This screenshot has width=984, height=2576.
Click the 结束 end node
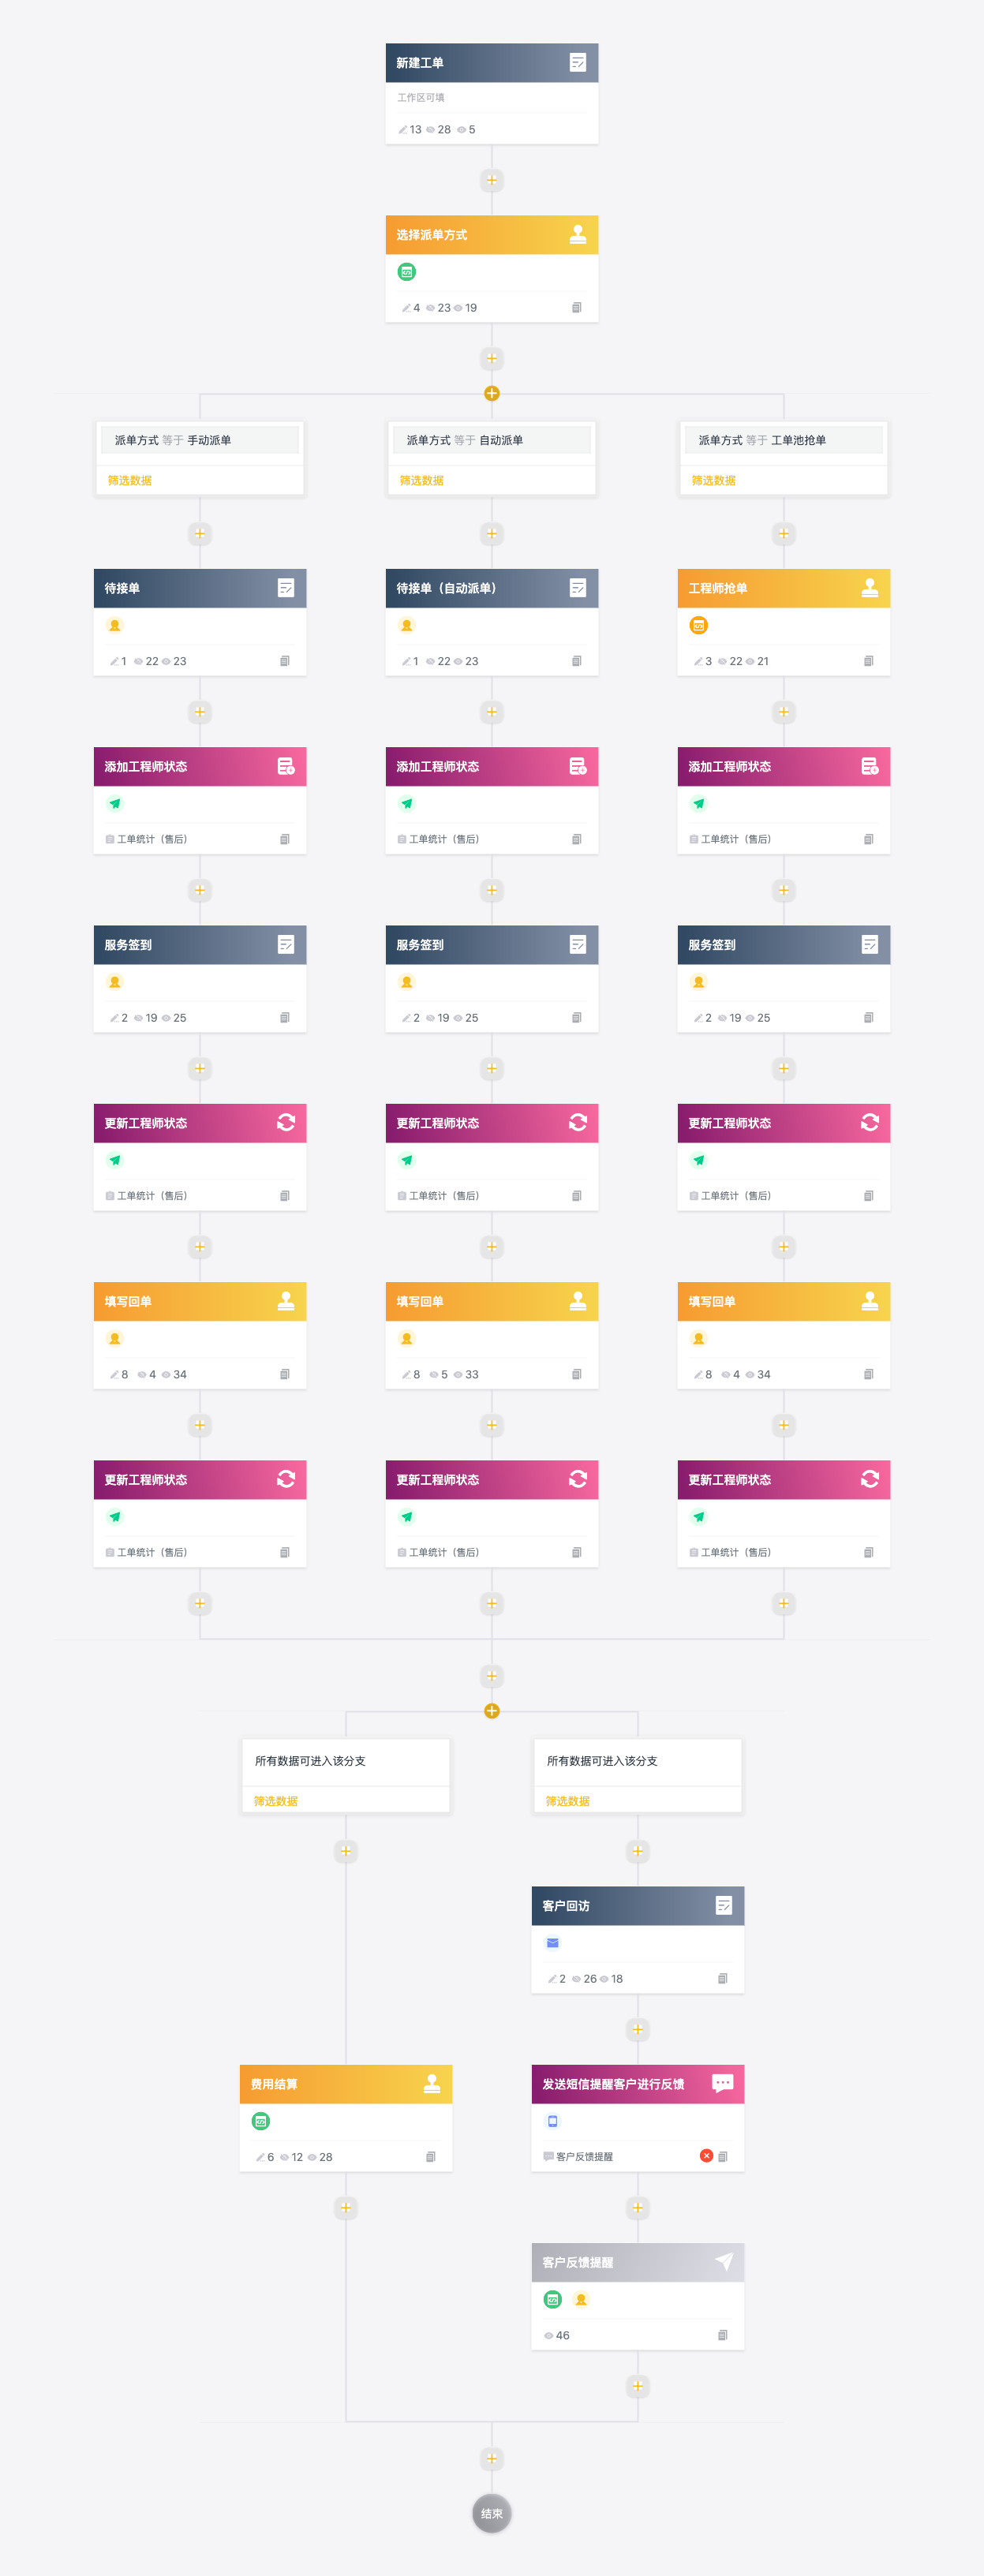(491, 2513)
